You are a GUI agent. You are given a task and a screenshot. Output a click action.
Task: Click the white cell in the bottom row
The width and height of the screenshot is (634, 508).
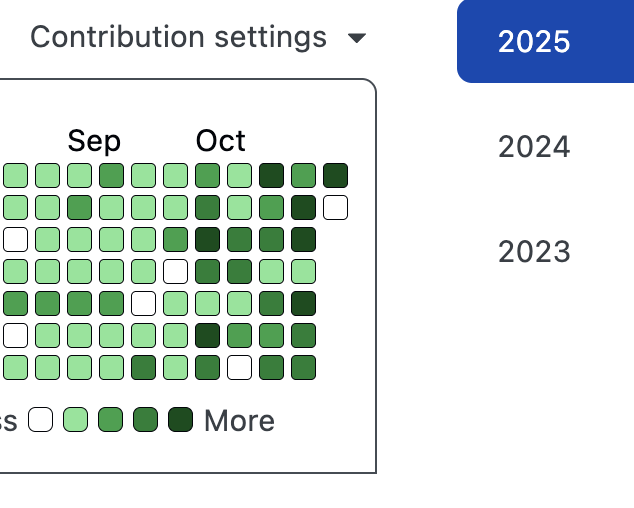(x=239, y=368)
